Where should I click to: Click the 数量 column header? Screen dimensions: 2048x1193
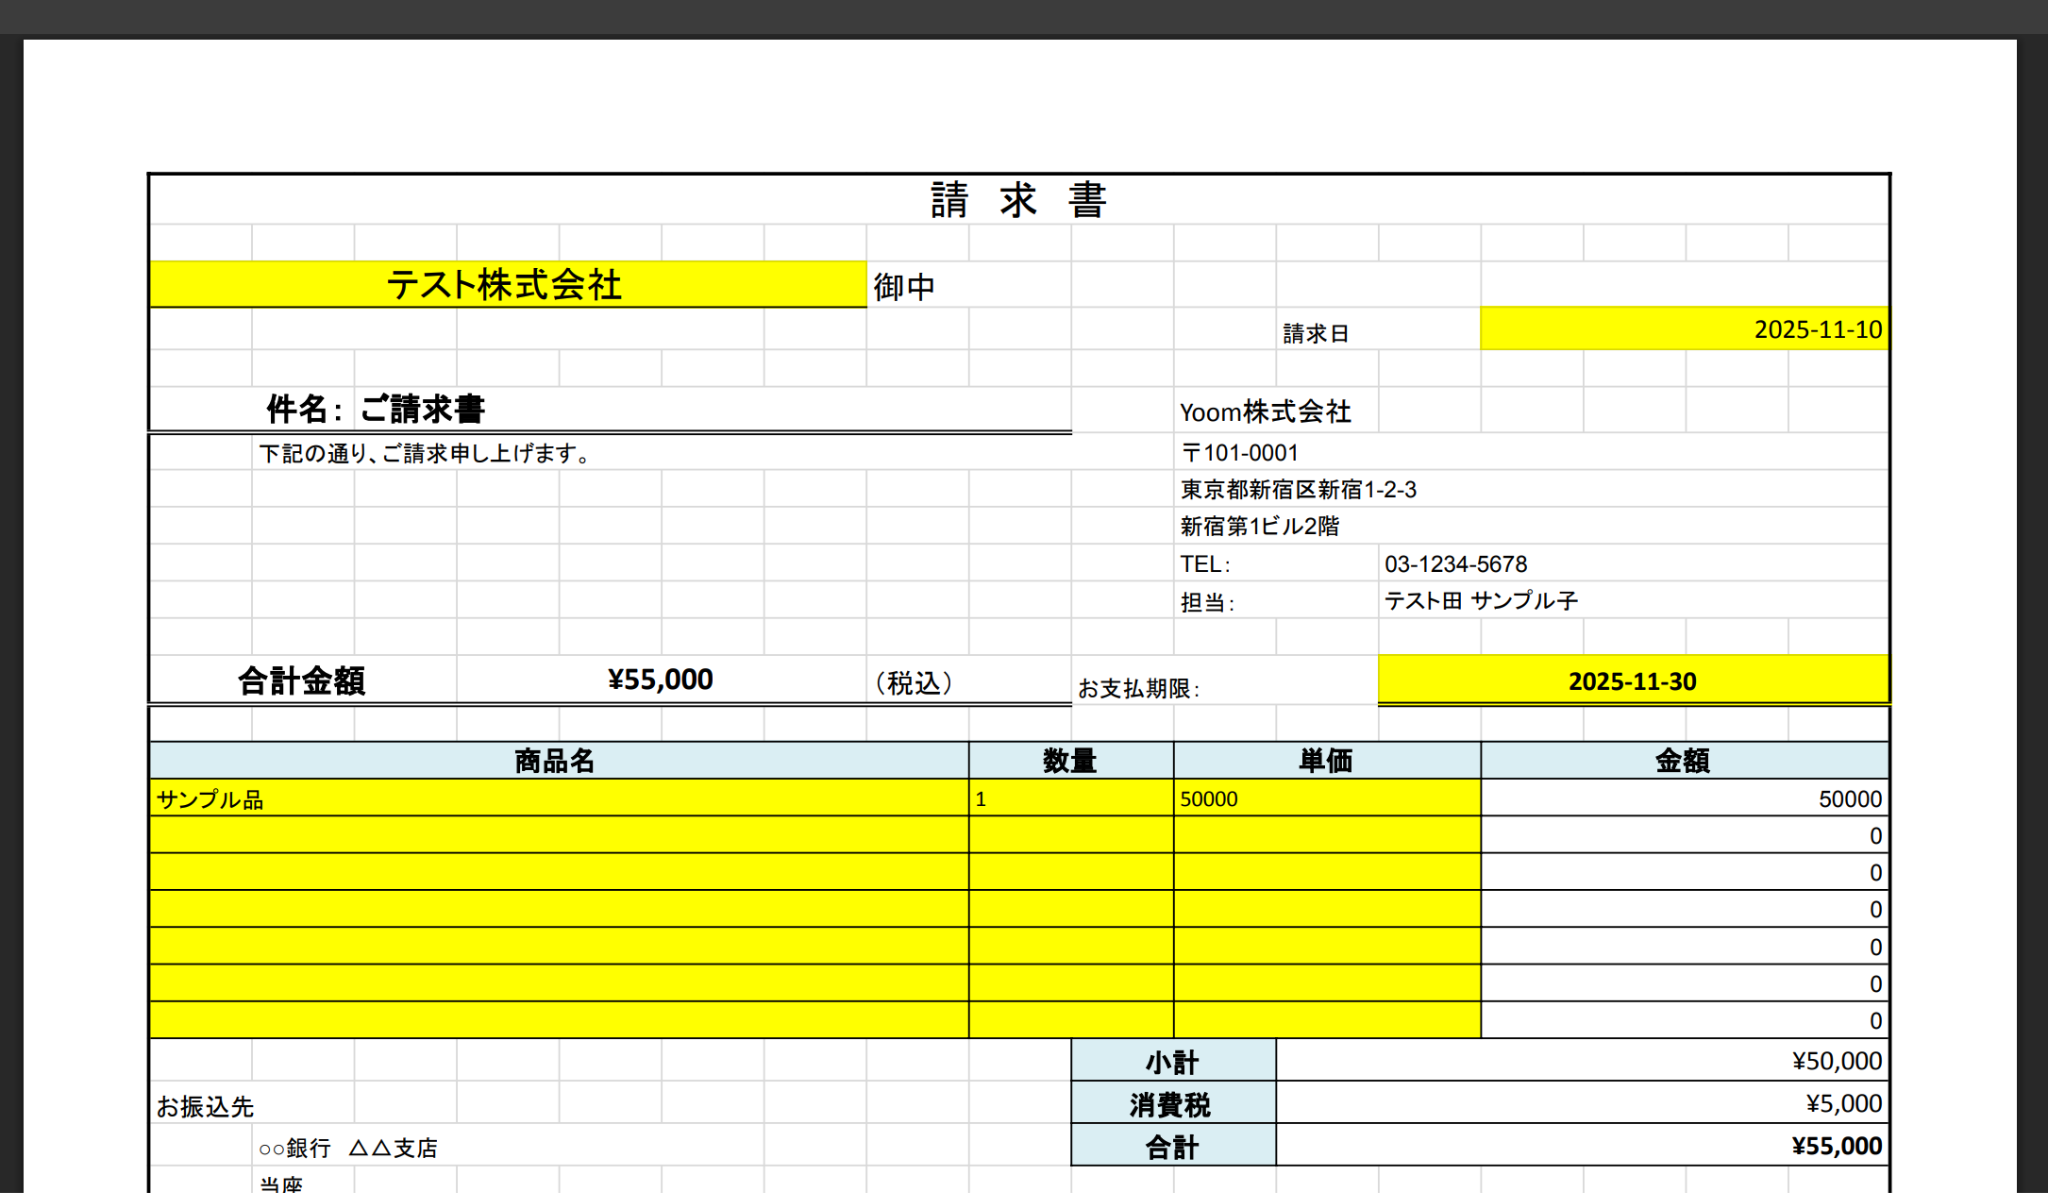1070,761
